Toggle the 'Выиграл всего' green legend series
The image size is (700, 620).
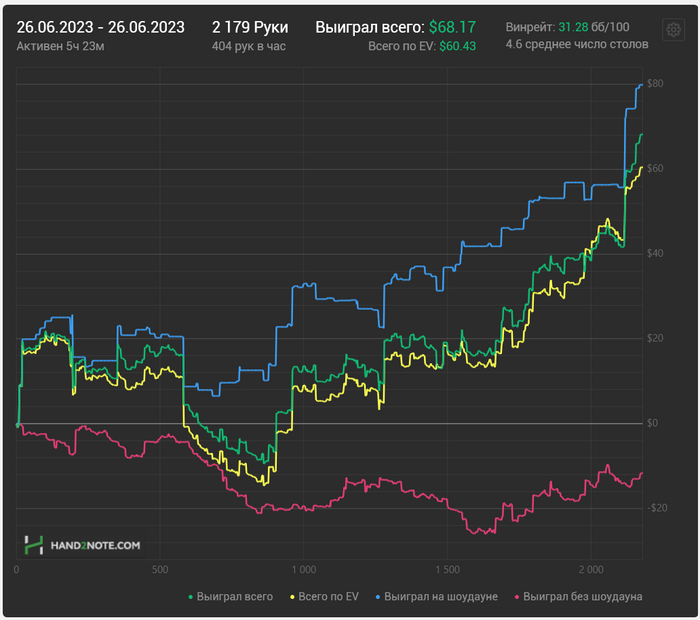[230, 596]
